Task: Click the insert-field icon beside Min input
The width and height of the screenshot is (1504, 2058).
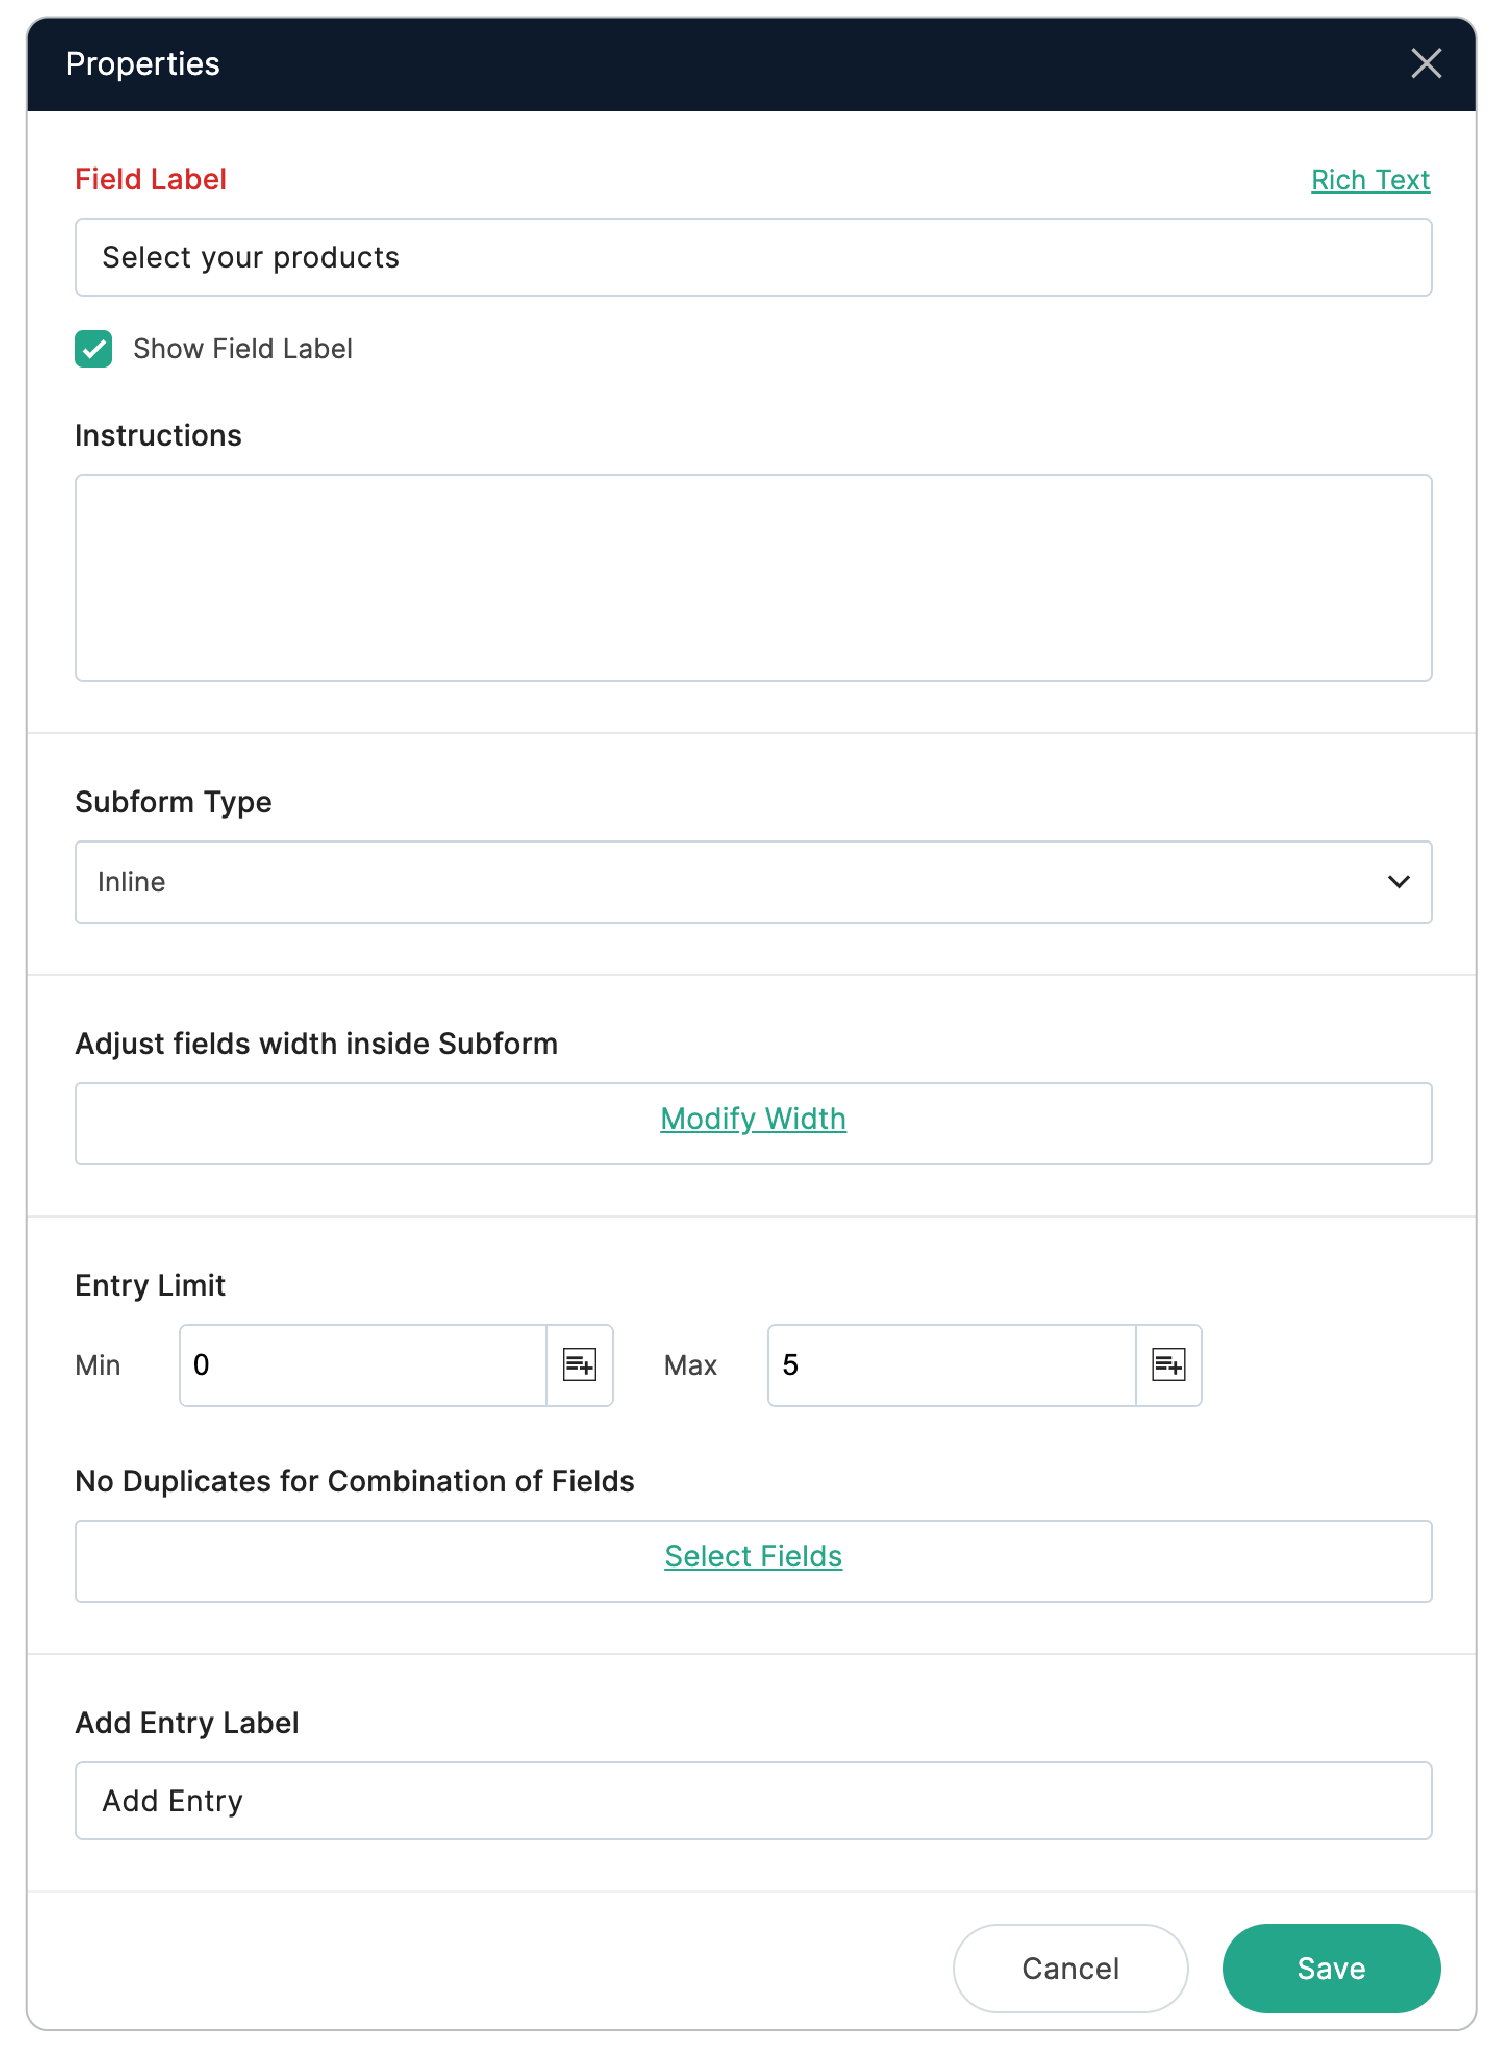Action: [580, 1365]
